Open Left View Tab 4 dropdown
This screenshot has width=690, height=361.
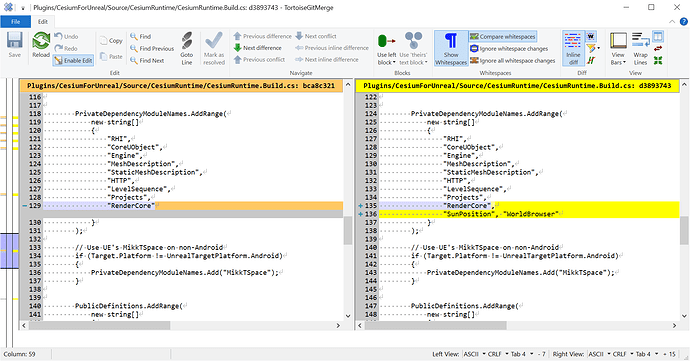point(521,354)
